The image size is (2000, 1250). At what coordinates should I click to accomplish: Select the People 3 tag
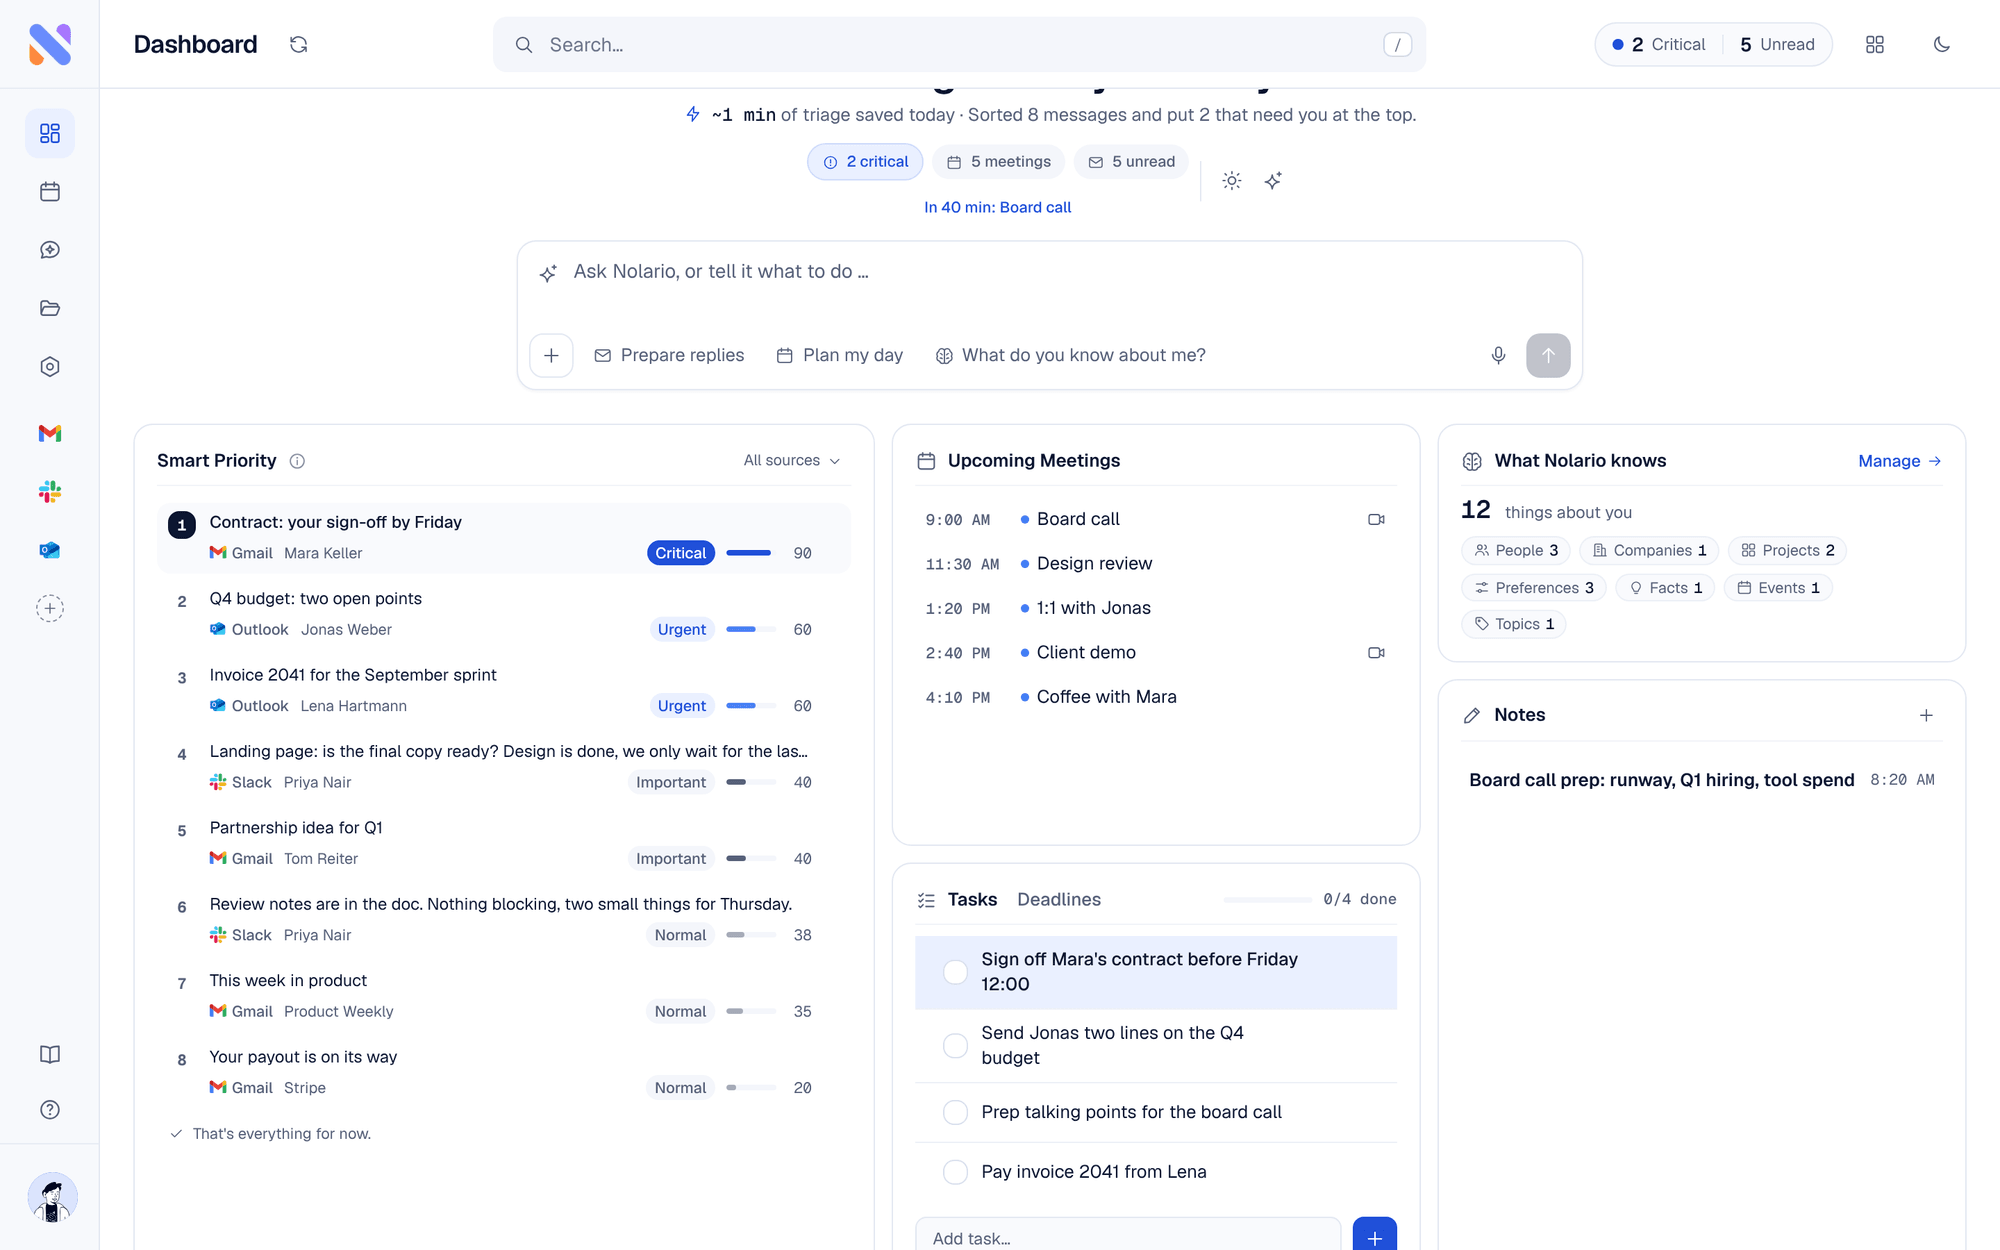coord(1516,550)
